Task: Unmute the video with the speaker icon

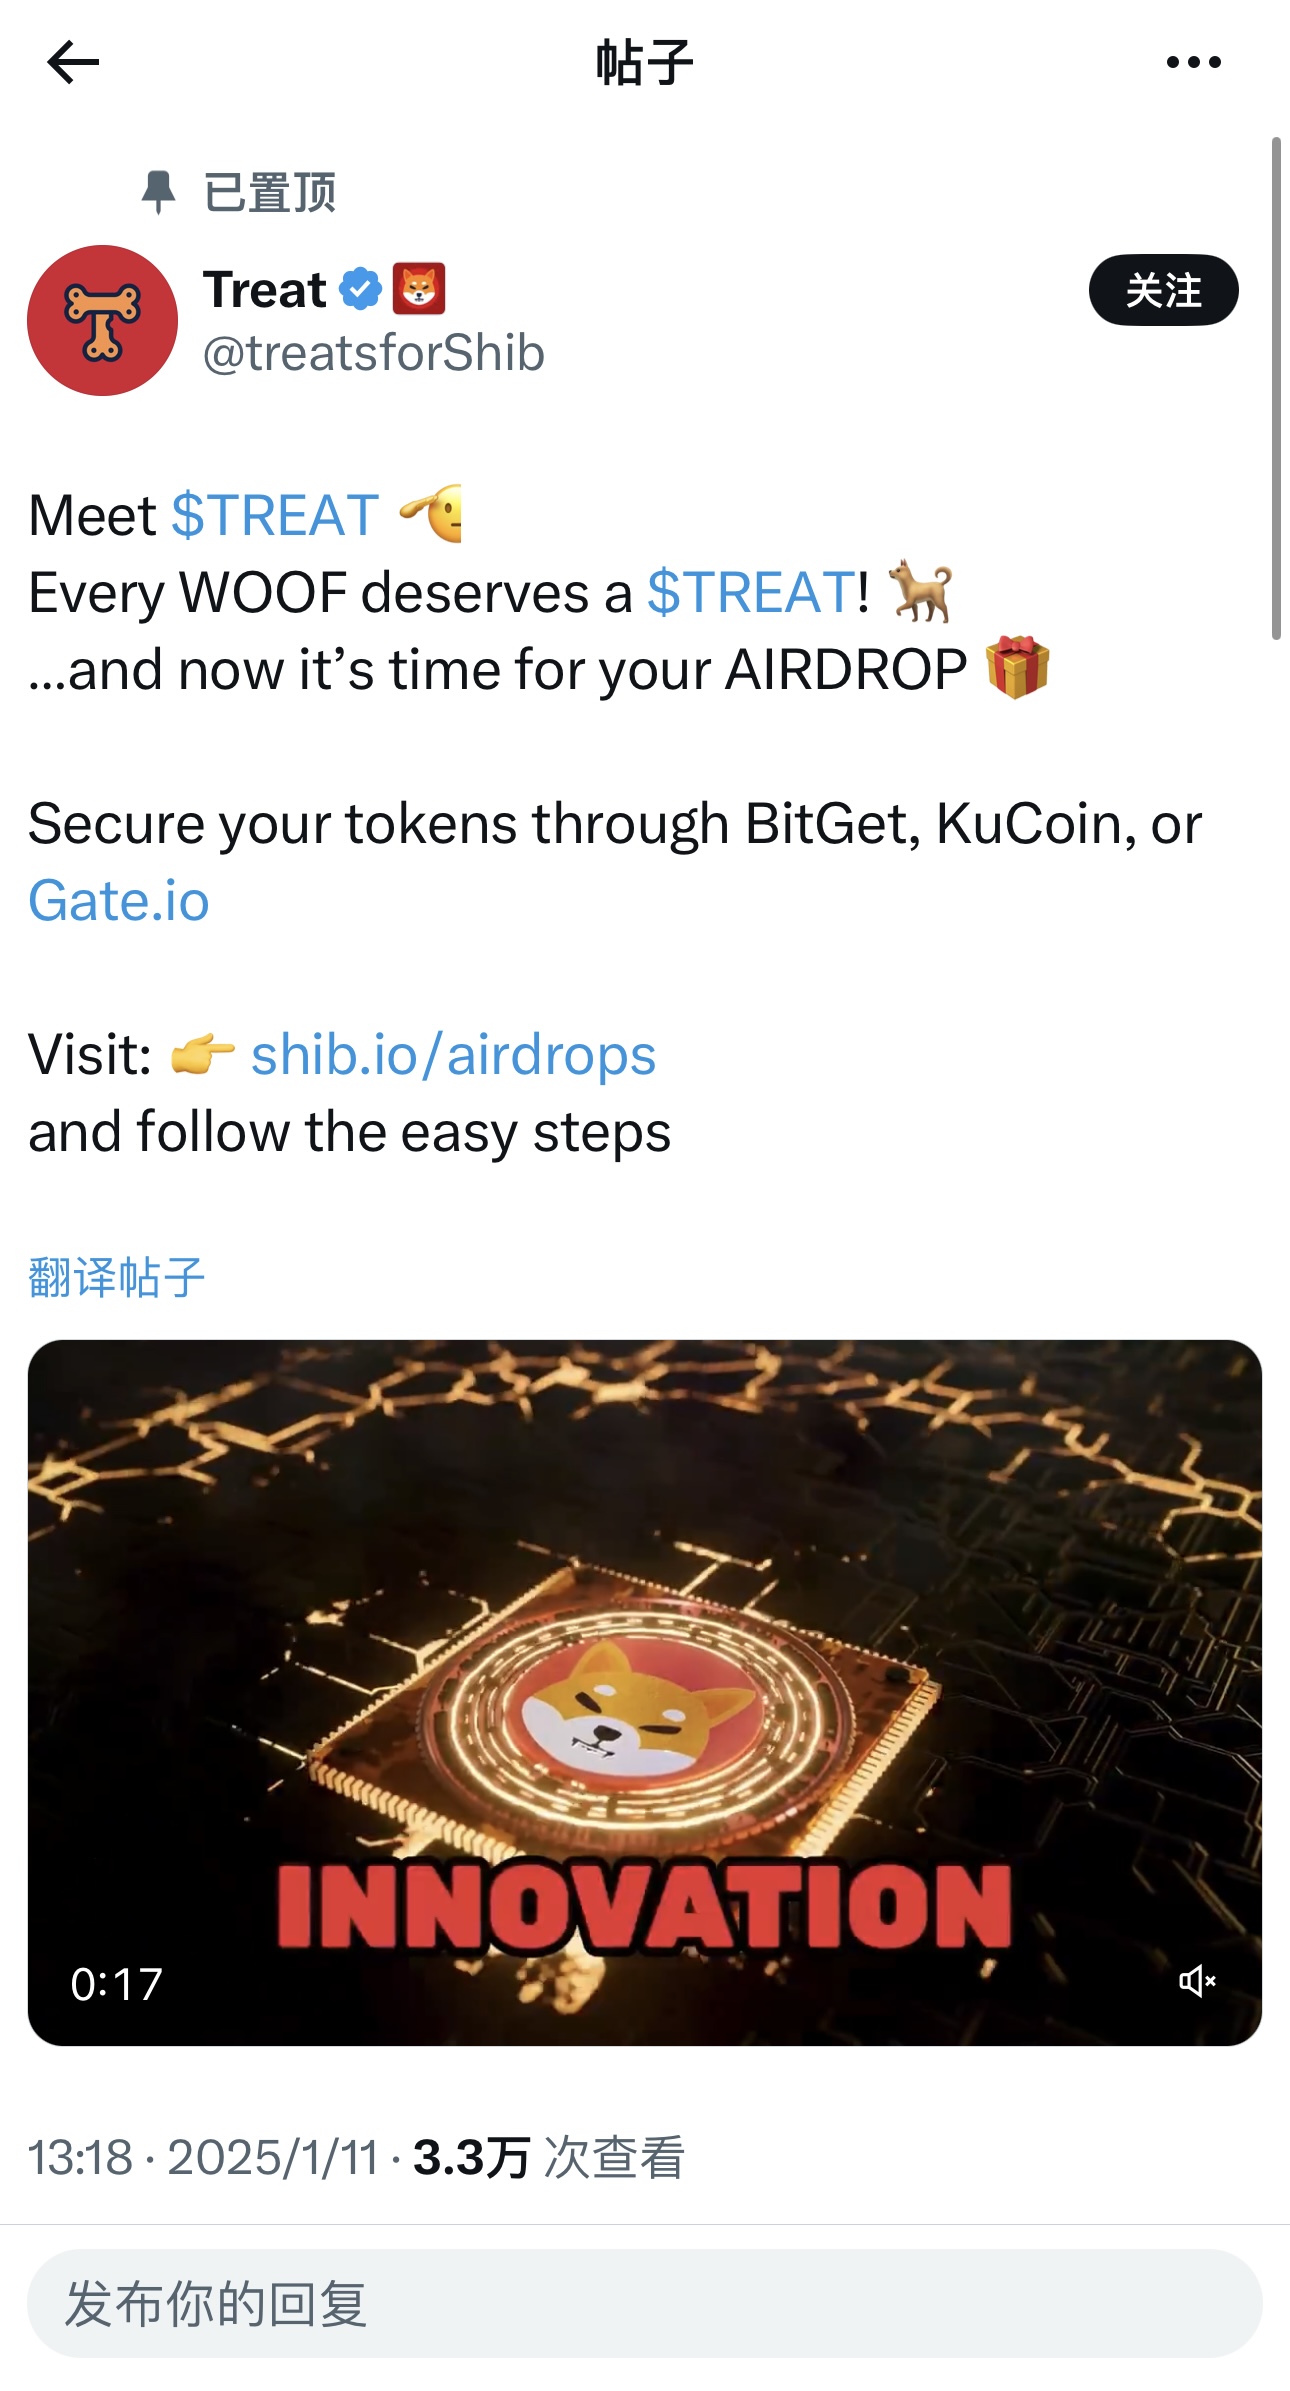Action: pyautogui.click(x=1197, y=1980)
